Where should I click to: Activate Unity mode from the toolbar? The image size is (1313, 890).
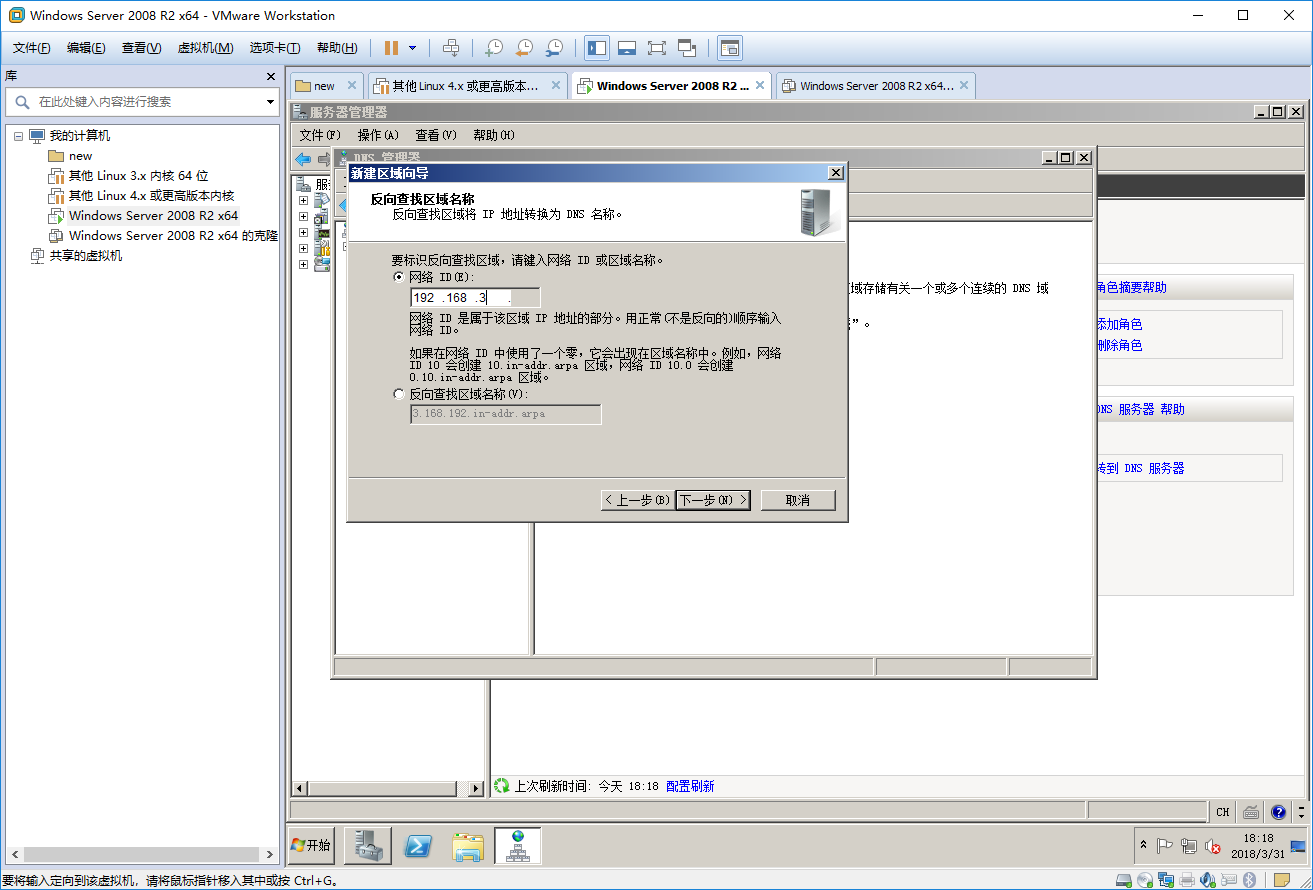coord(686,47)
